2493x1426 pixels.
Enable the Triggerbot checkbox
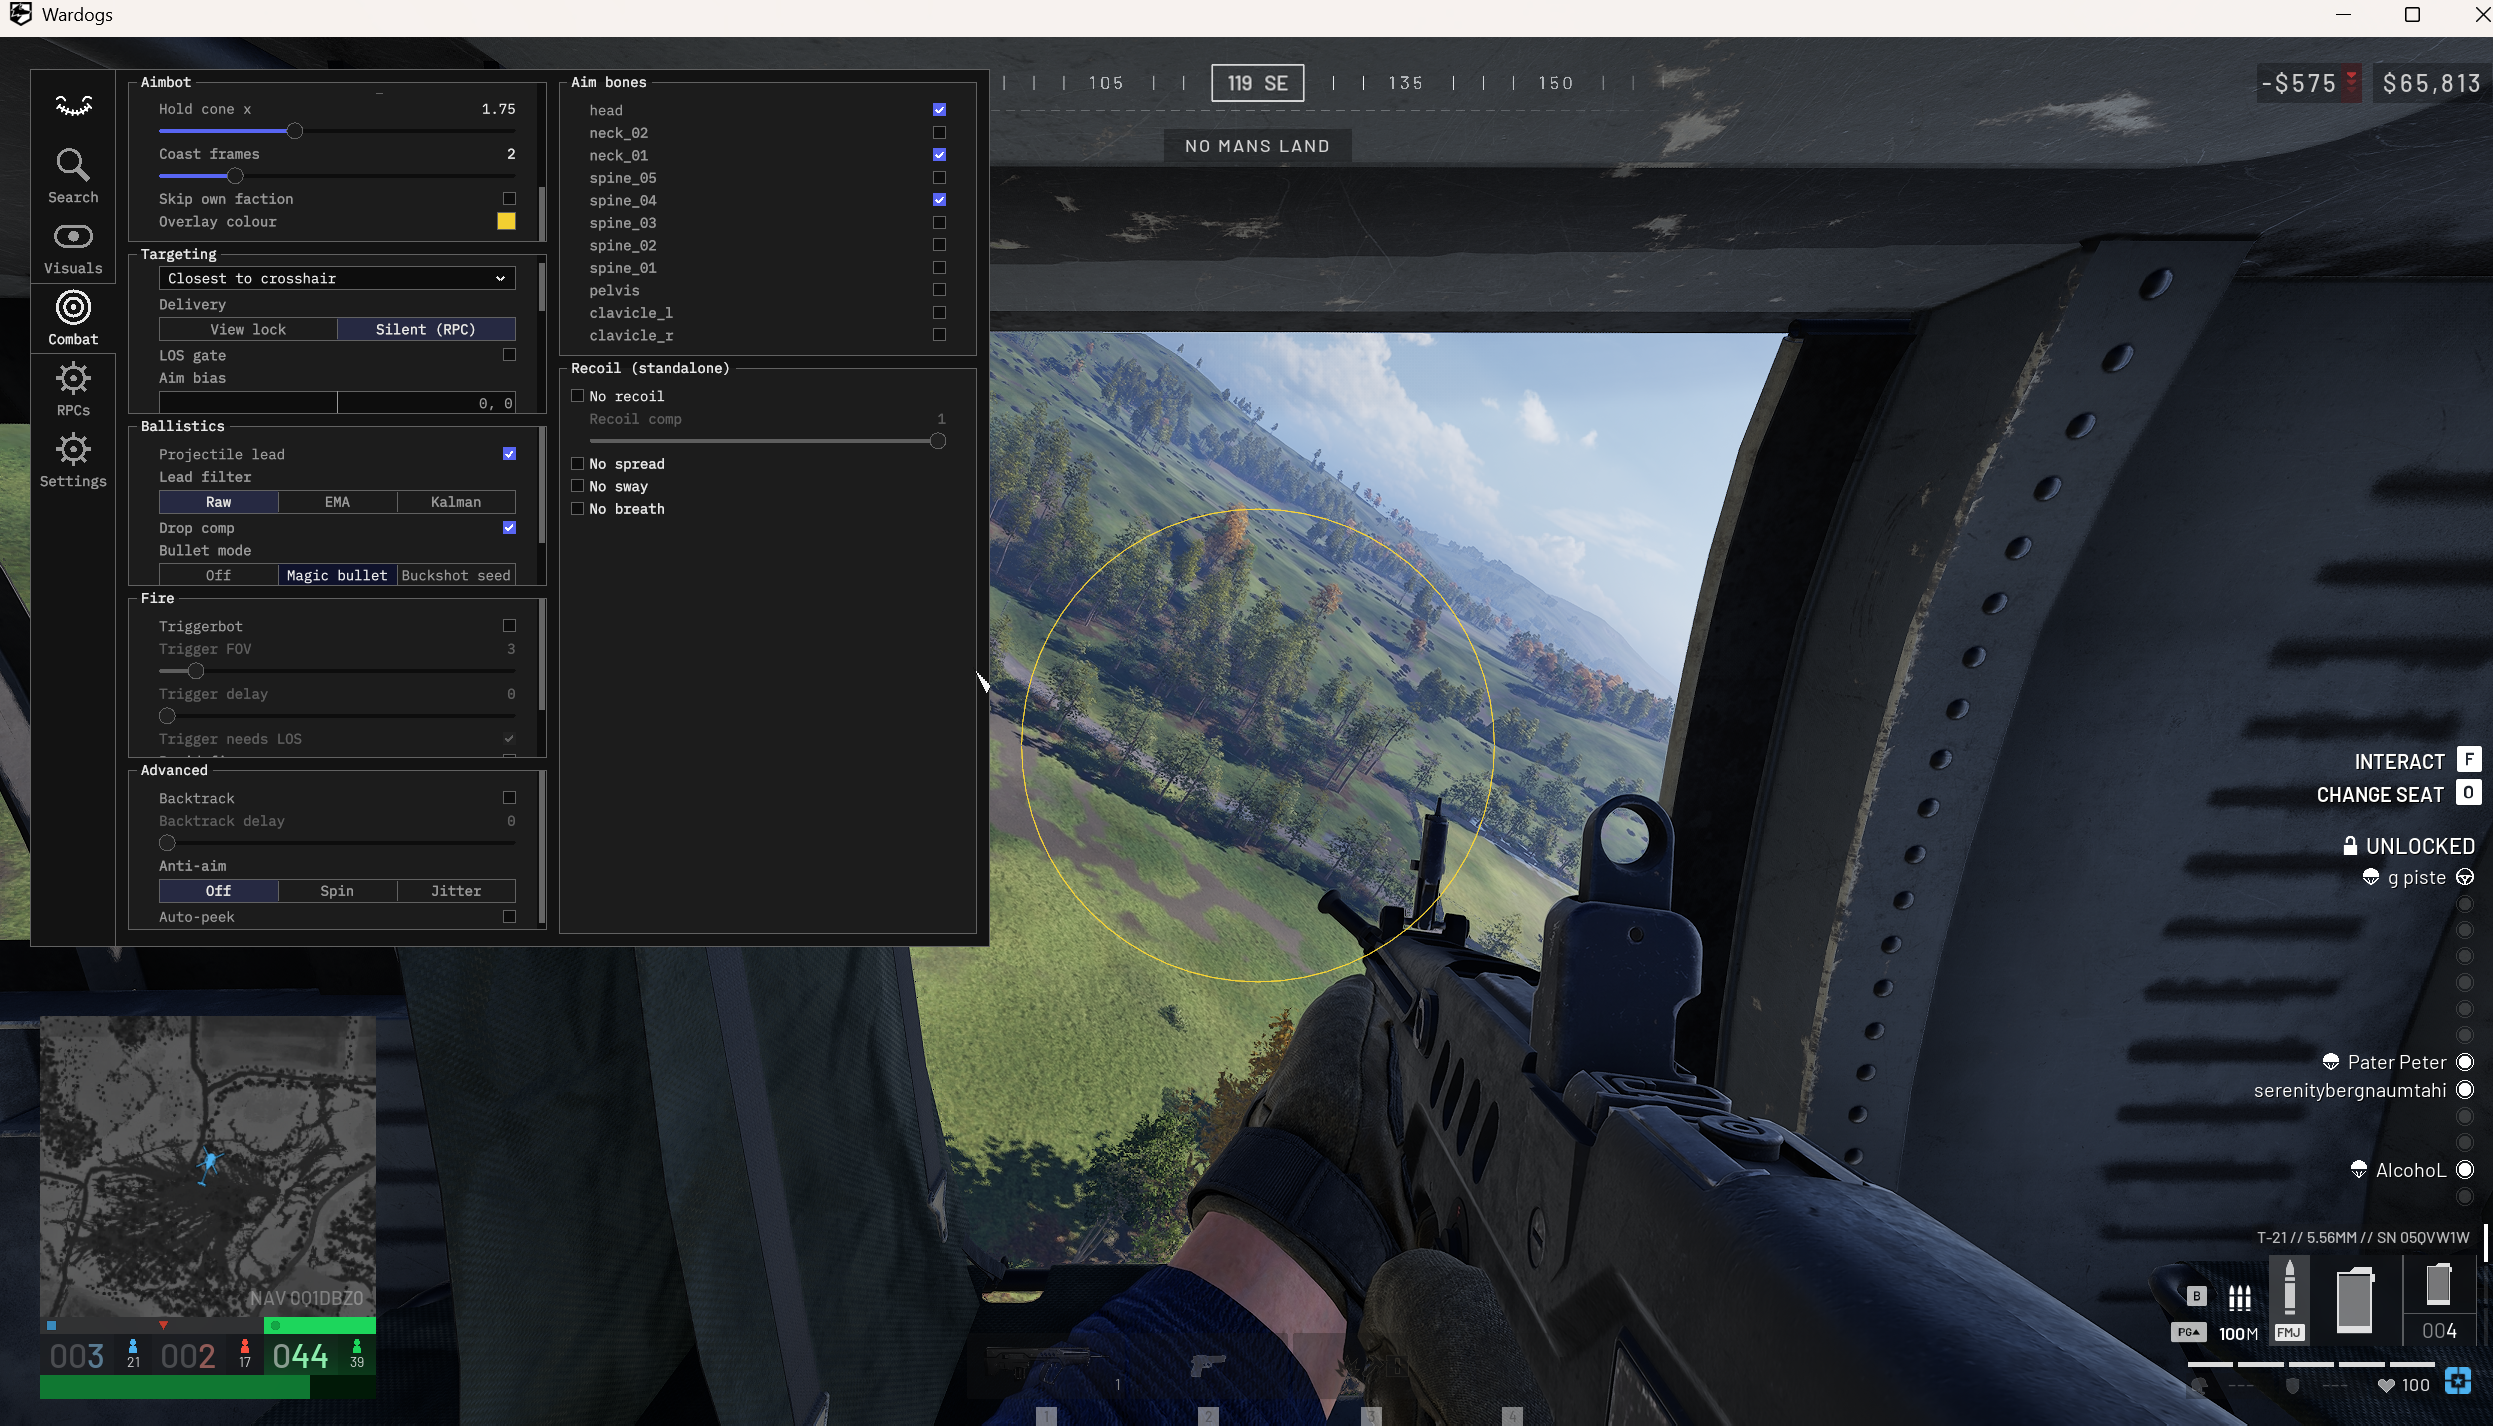coord(509,626)
